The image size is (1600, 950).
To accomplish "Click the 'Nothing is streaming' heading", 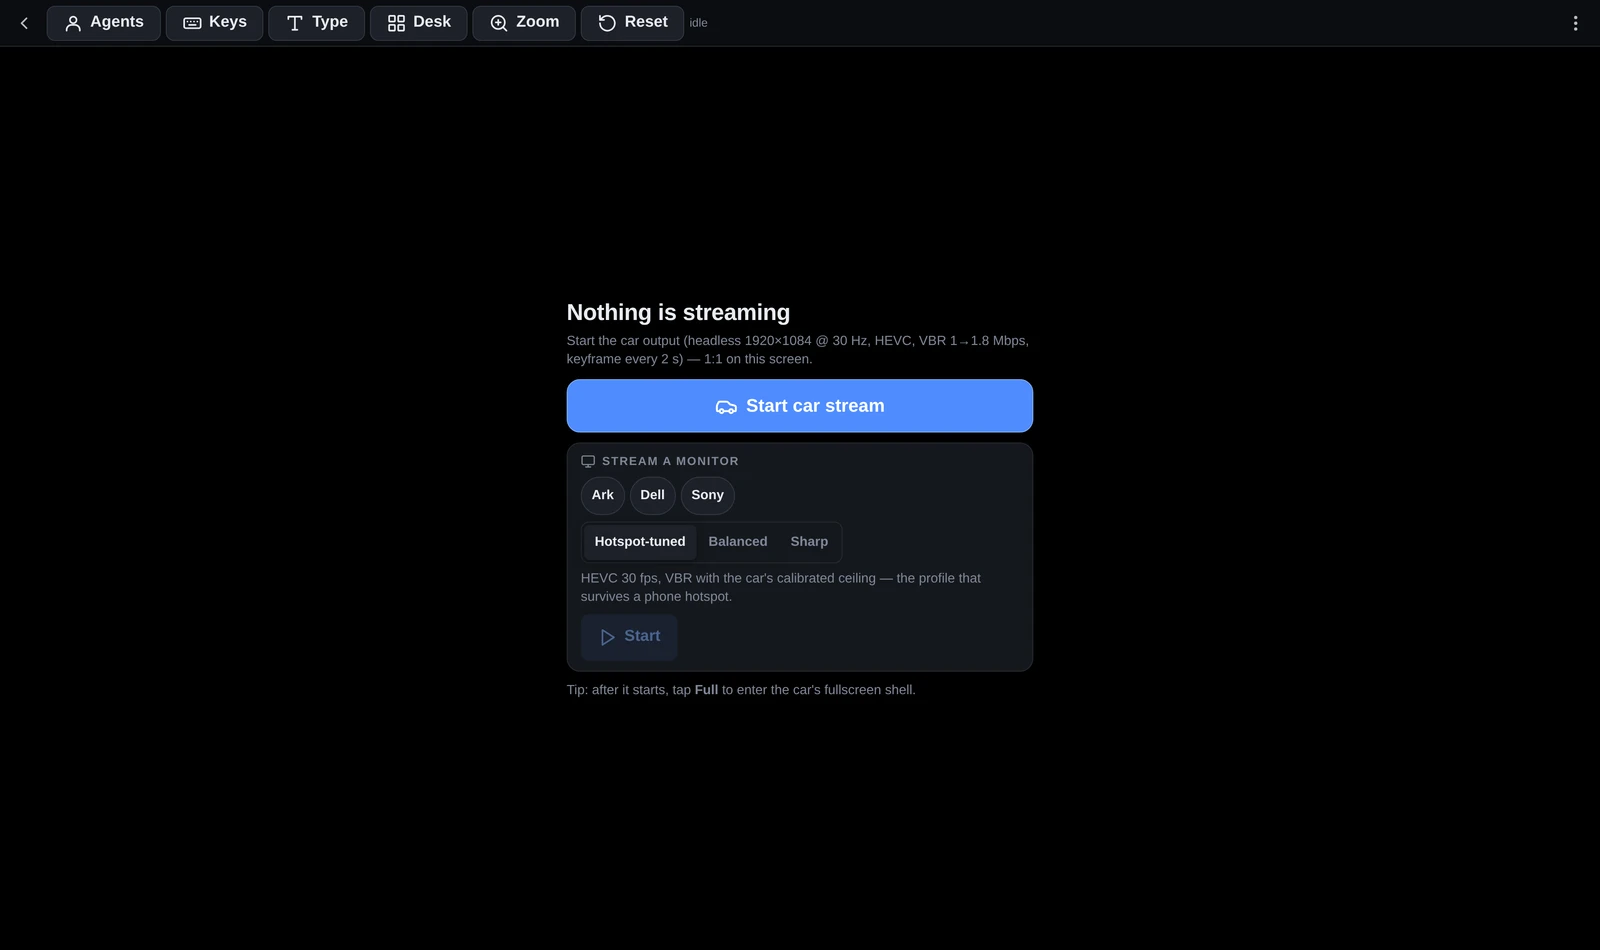I will click(x=678, y=313).
